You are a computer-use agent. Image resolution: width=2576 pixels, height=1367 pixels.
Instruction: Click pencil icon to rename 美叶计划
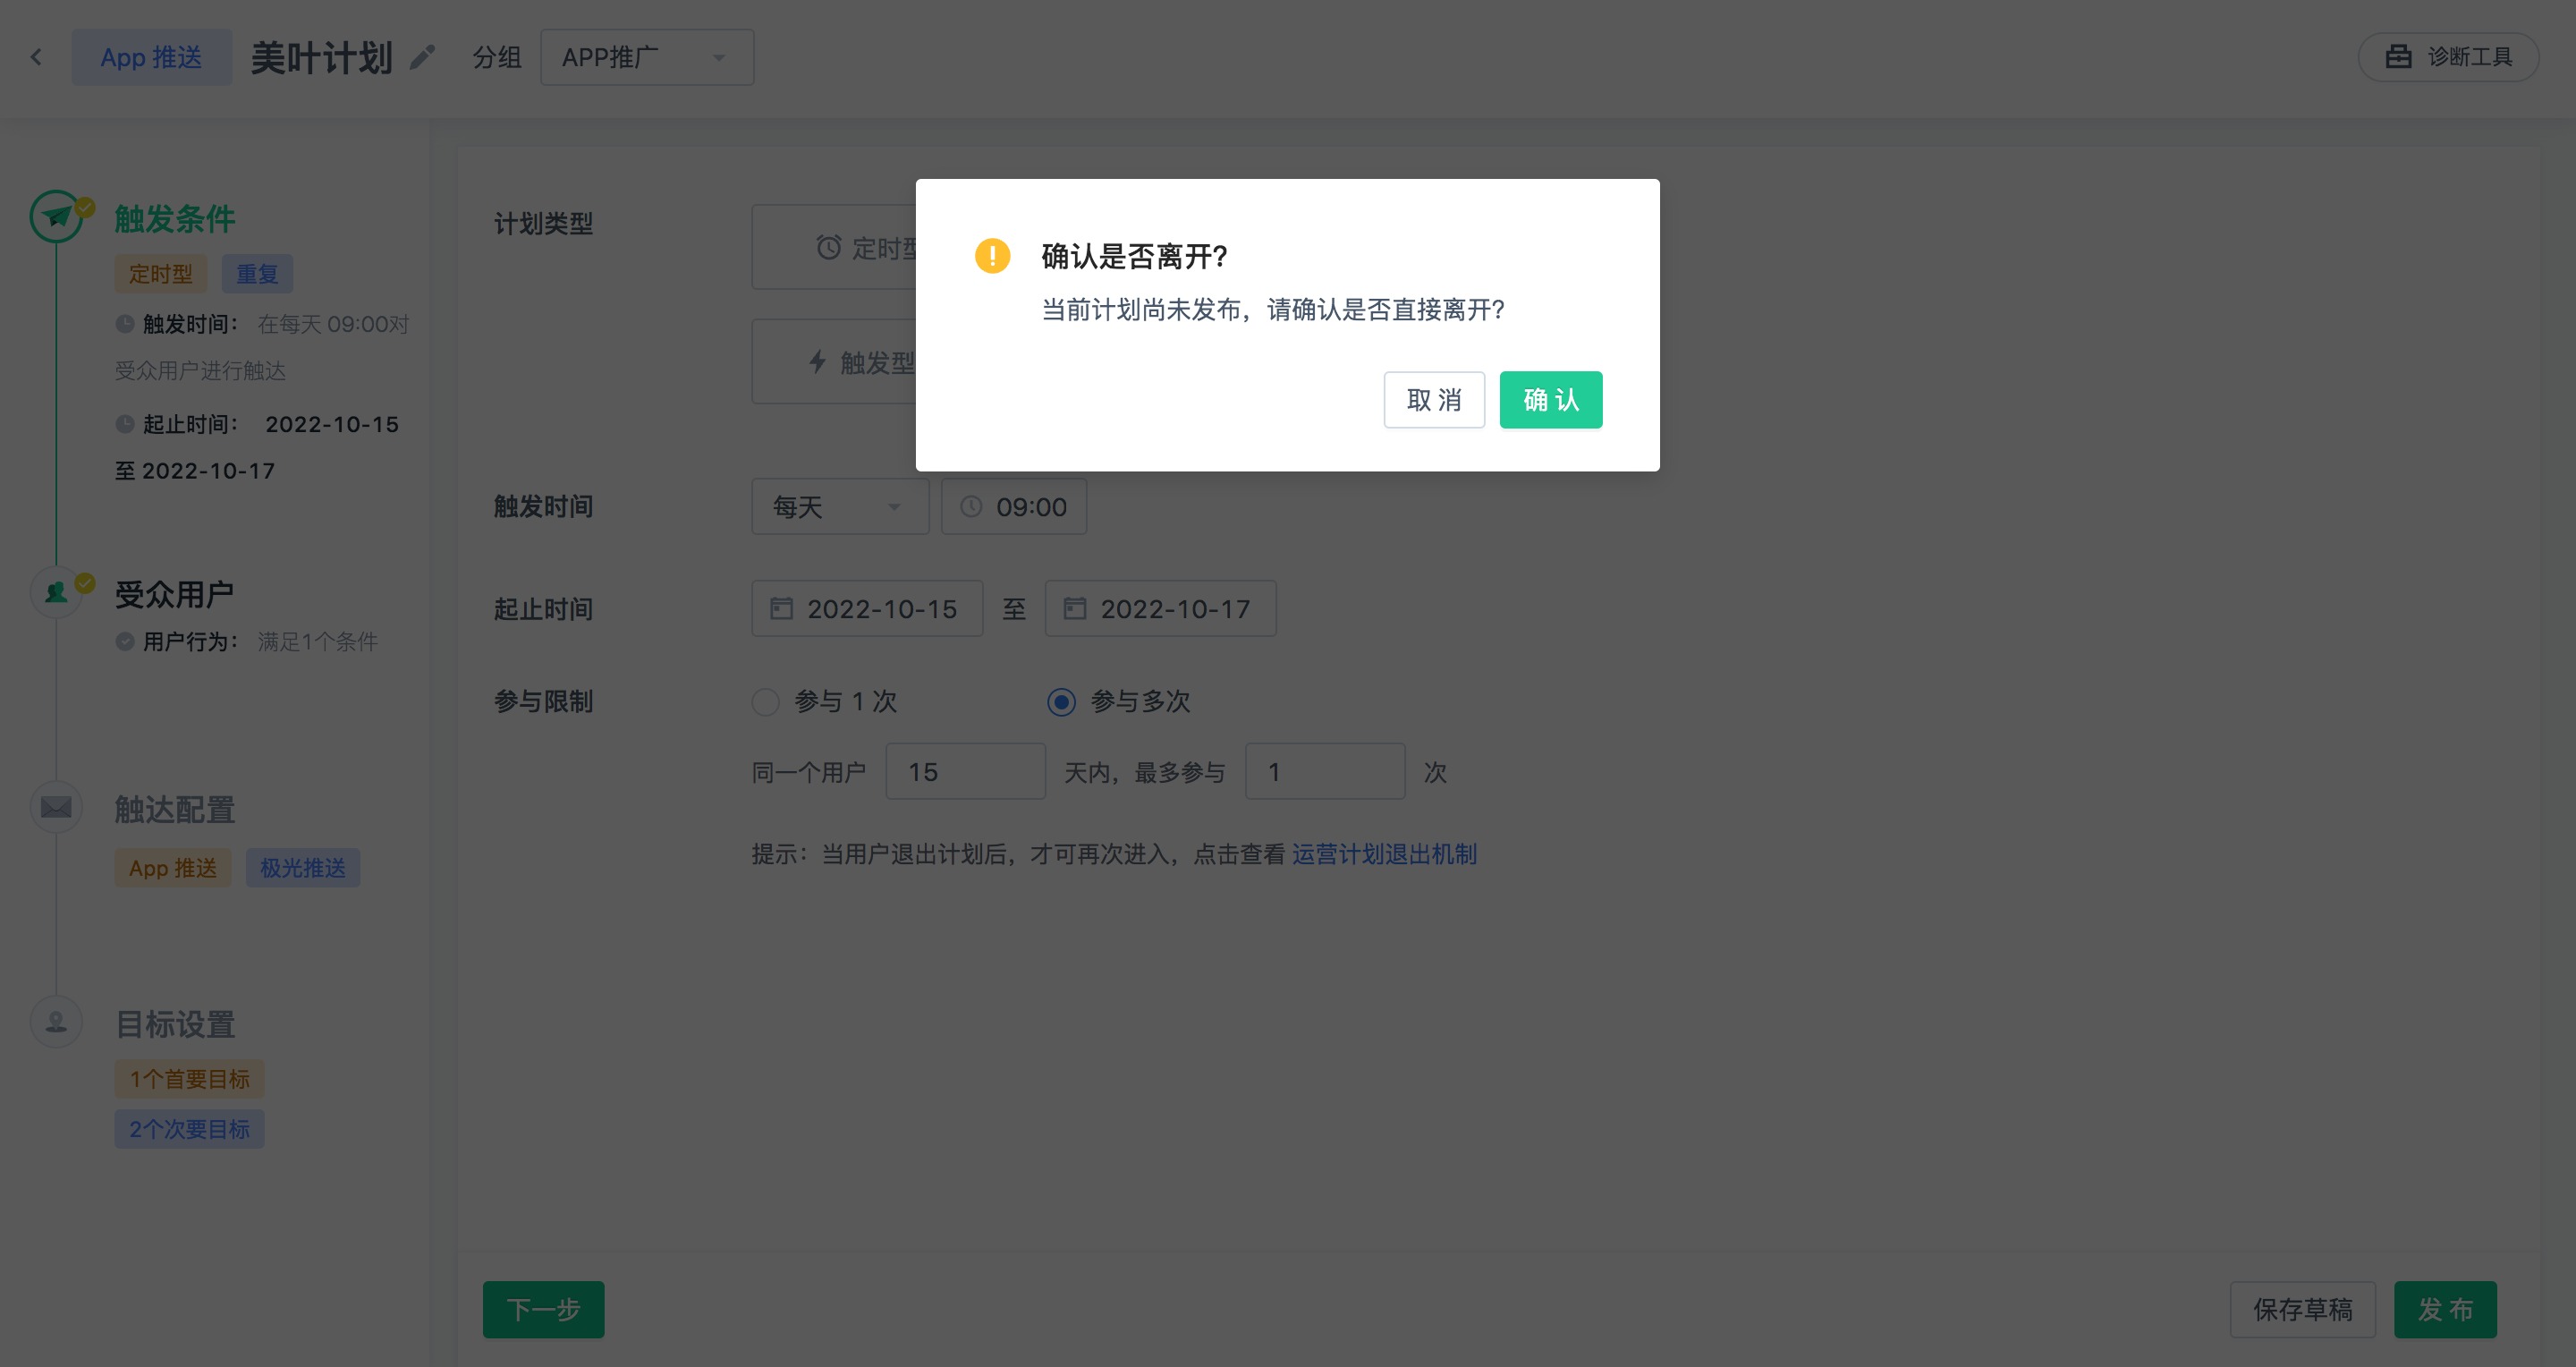tap(422, 57)
